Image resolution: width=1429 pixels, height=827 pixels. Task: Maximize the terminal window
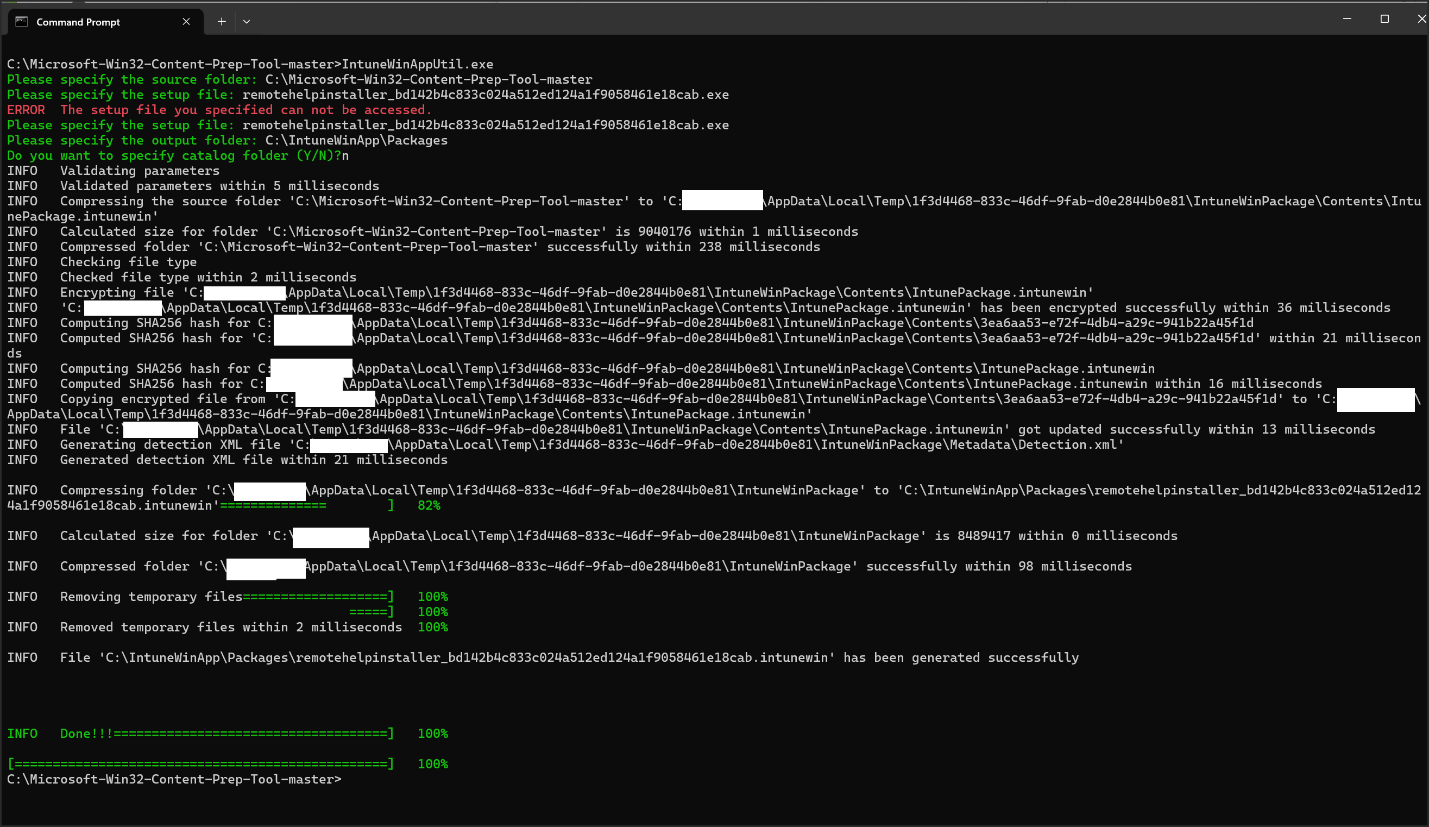[x=1385, y=19]
